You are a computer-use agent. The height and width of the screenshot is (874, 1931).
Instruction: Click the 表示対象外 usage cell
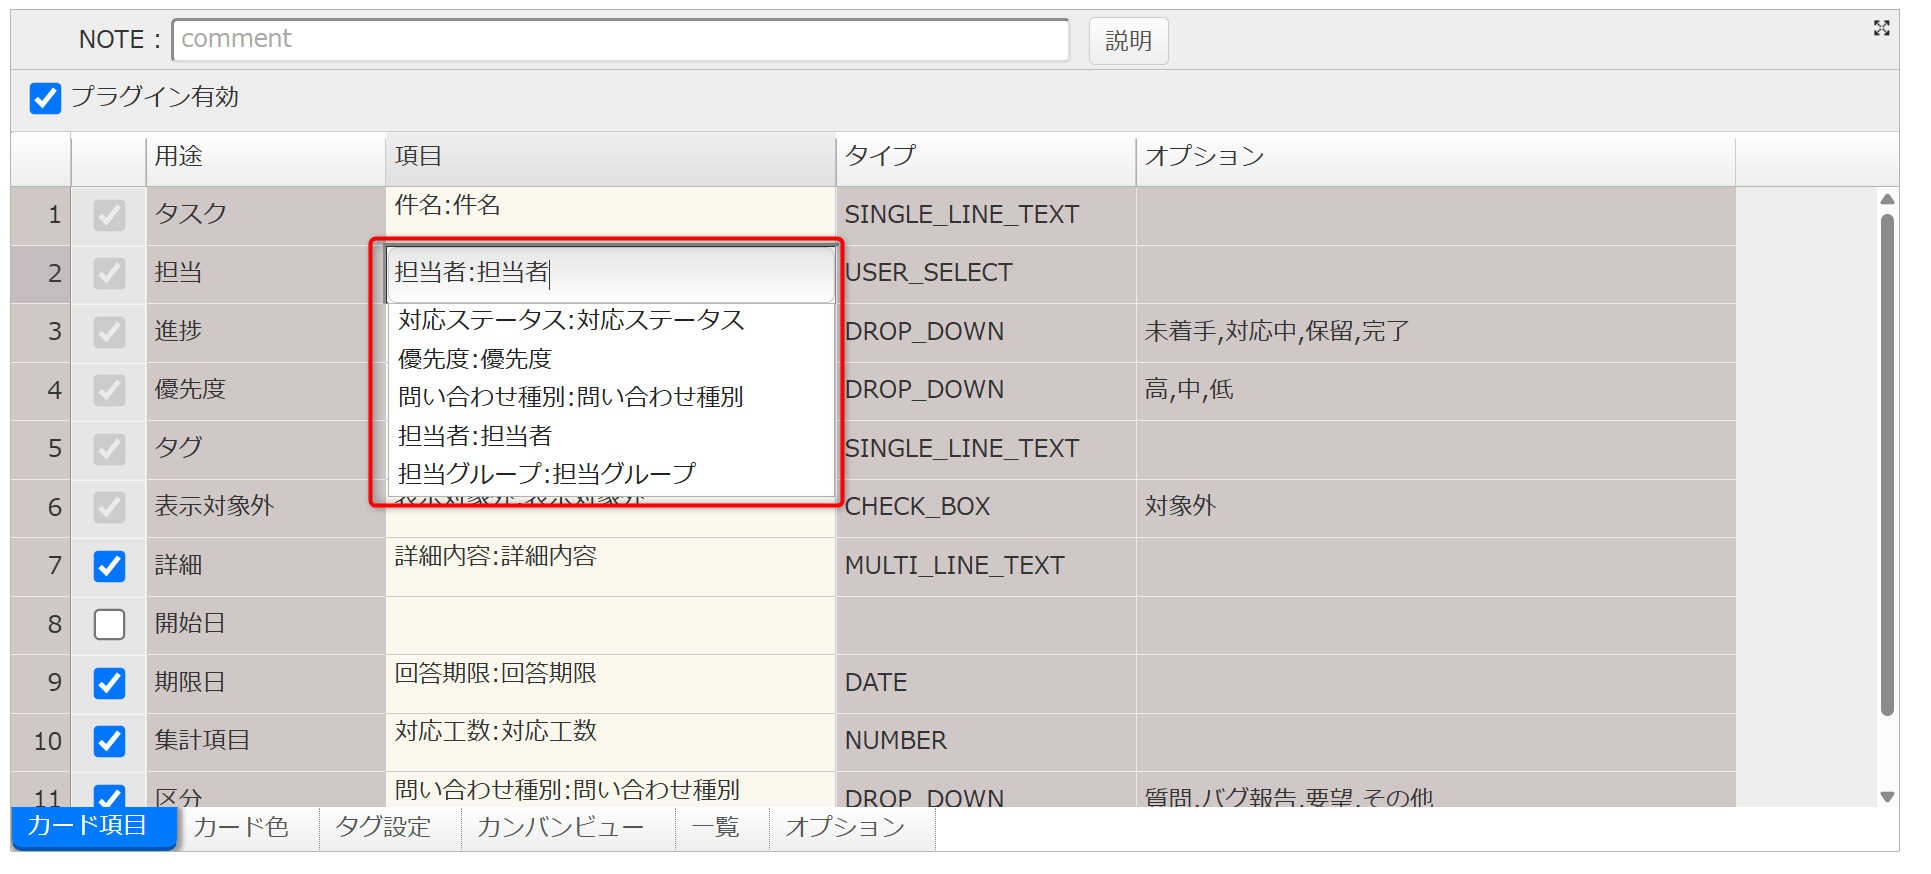[x=265, y=507]
